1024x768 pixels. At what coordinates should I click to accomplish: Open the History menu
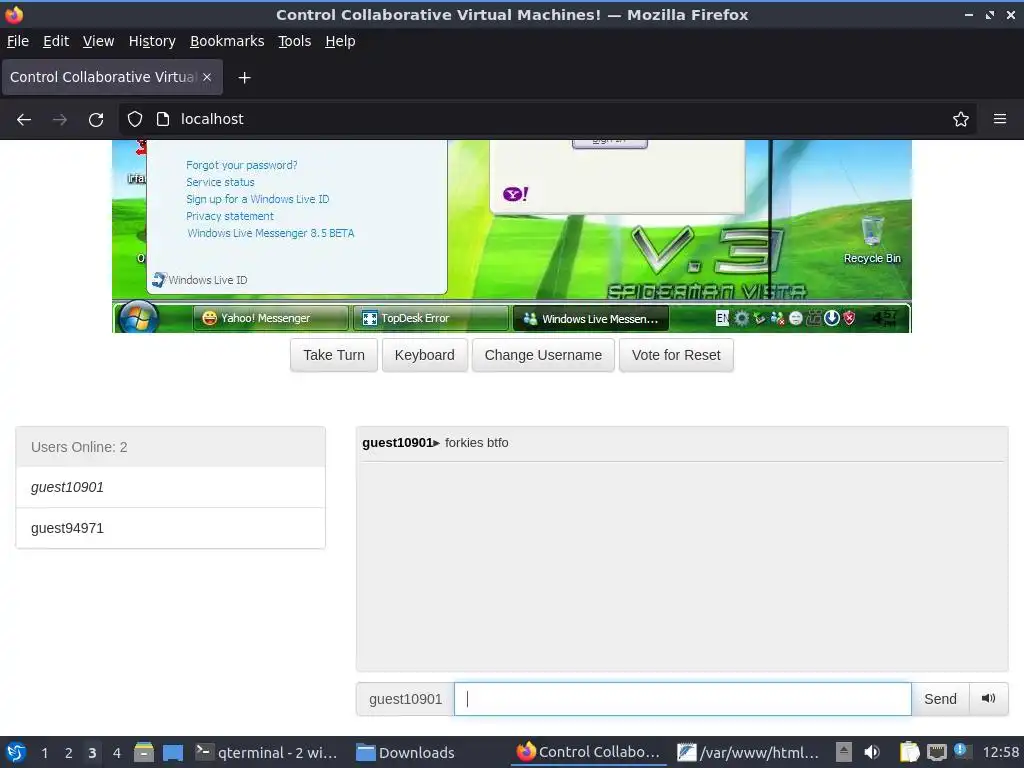[x=152, y=41]
